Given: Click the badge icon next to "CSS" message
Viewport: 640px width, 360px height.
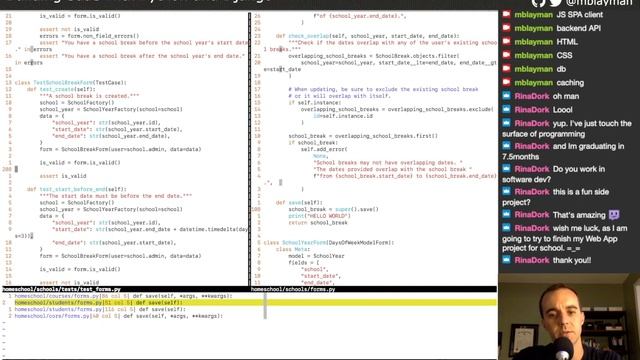Looking at the screenshot, I should [x=507, y=55].
